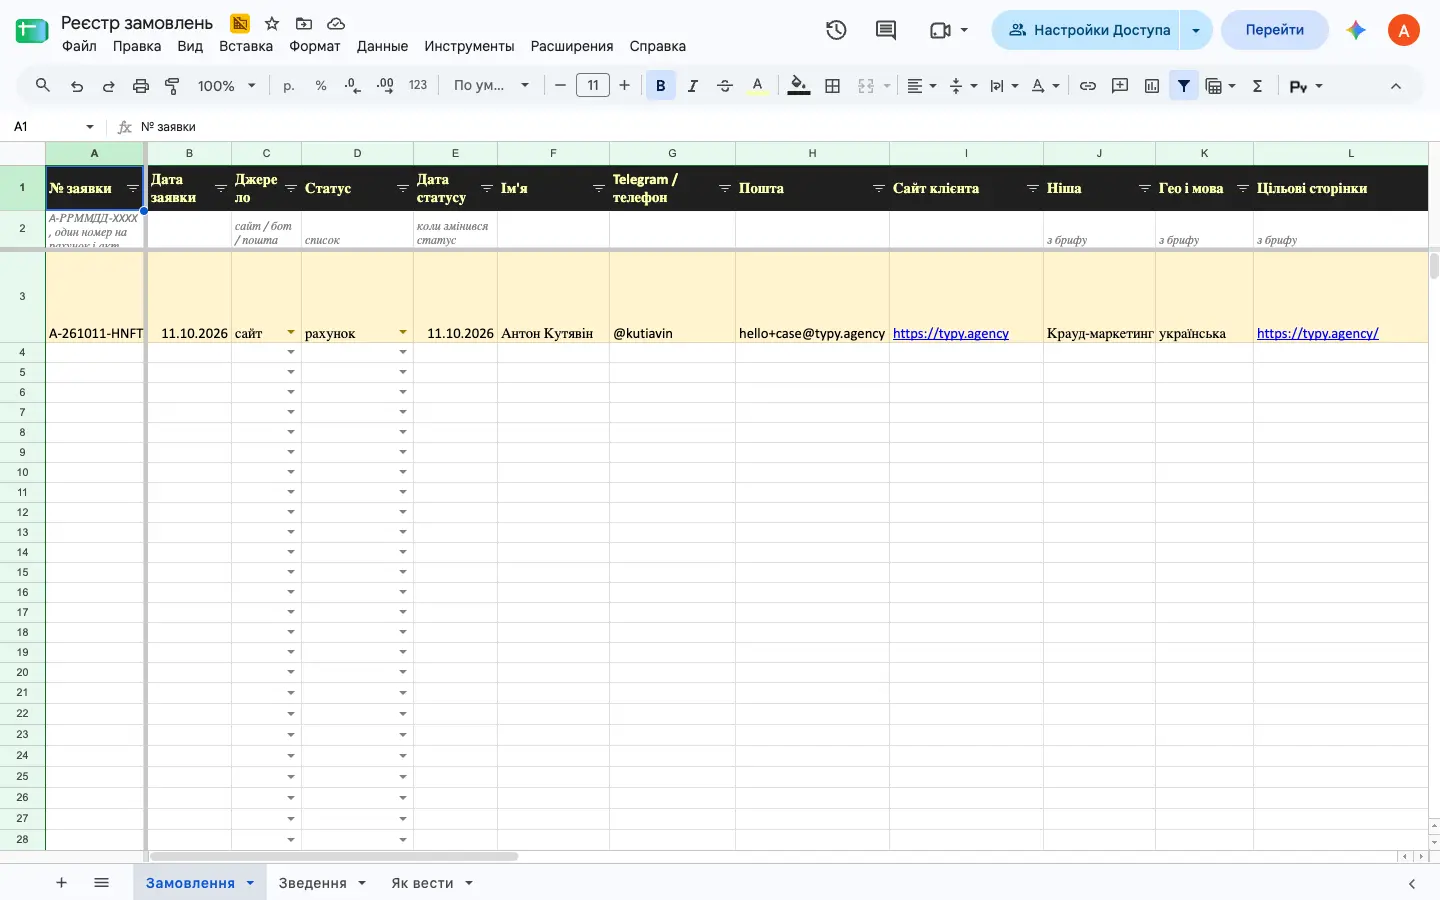The height and width of the screenshot is (900, 1440).
Task: Open the Статус dropdown showing рахунок
Action: pyautogui.click(x=403, y=333)
